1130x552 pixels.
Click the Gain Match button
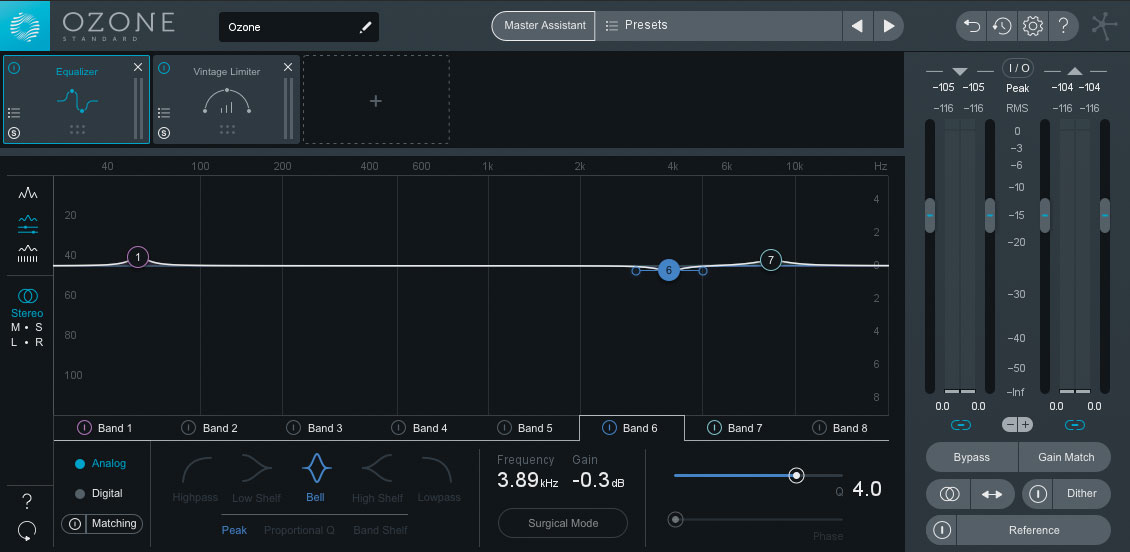(1066, 457)
